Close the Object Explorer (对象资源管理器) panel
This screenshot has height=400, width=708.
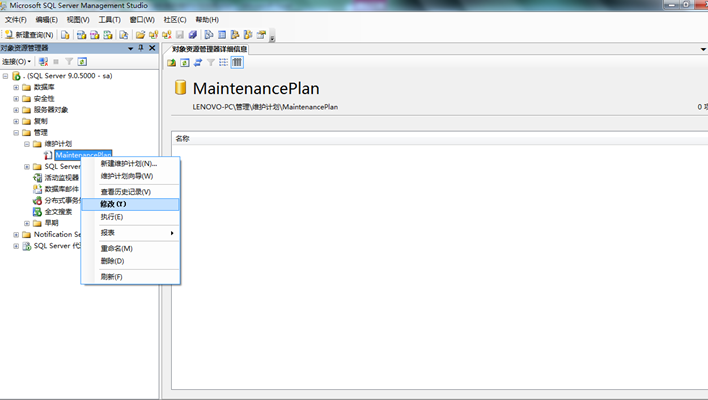click(152, 48)
